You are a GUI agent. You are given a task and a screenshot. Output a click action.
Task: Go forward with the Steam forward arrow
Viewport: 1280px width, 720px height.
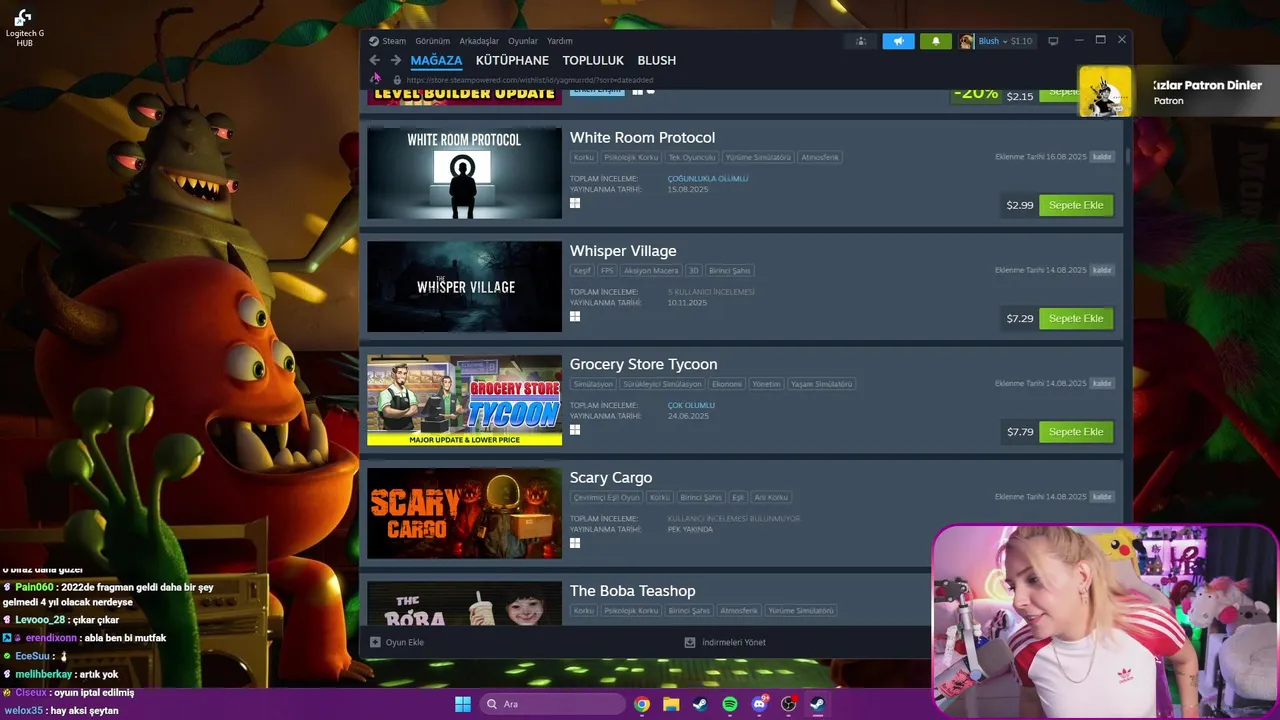pos(396,60)
